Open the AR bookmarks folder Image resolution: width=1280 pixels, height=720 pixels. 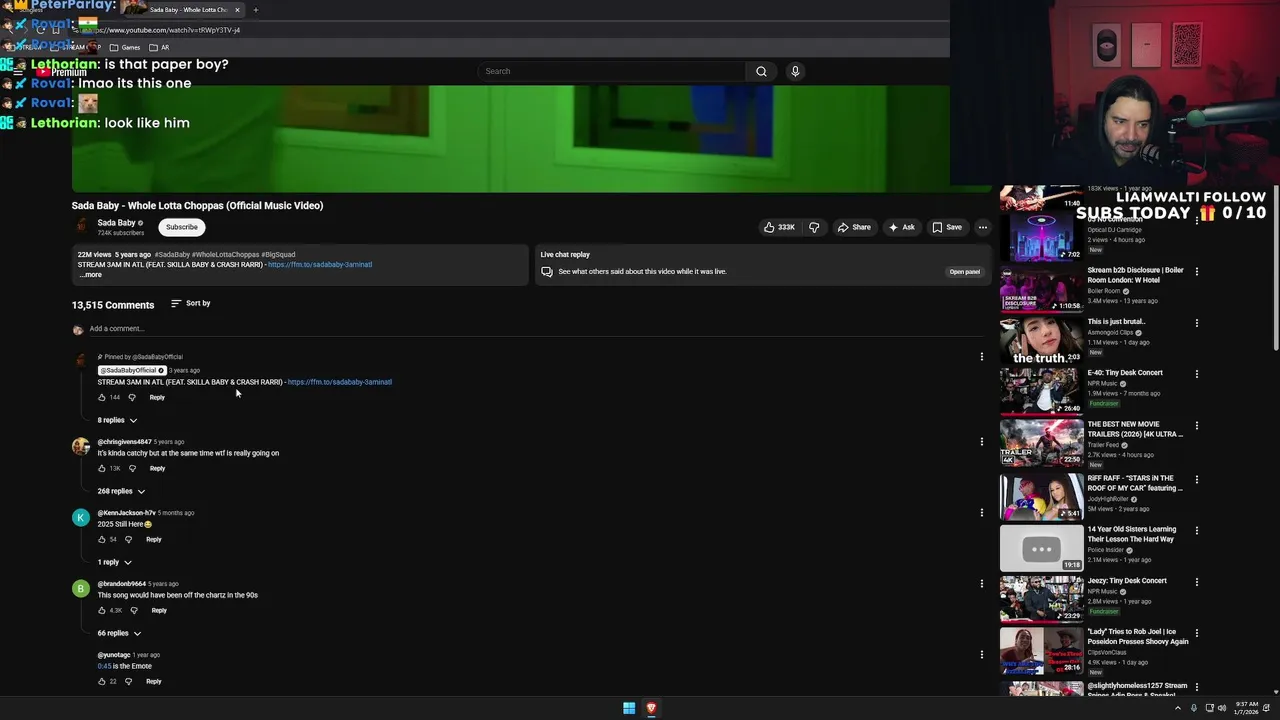pyautogui.click(x=159, y=47)
